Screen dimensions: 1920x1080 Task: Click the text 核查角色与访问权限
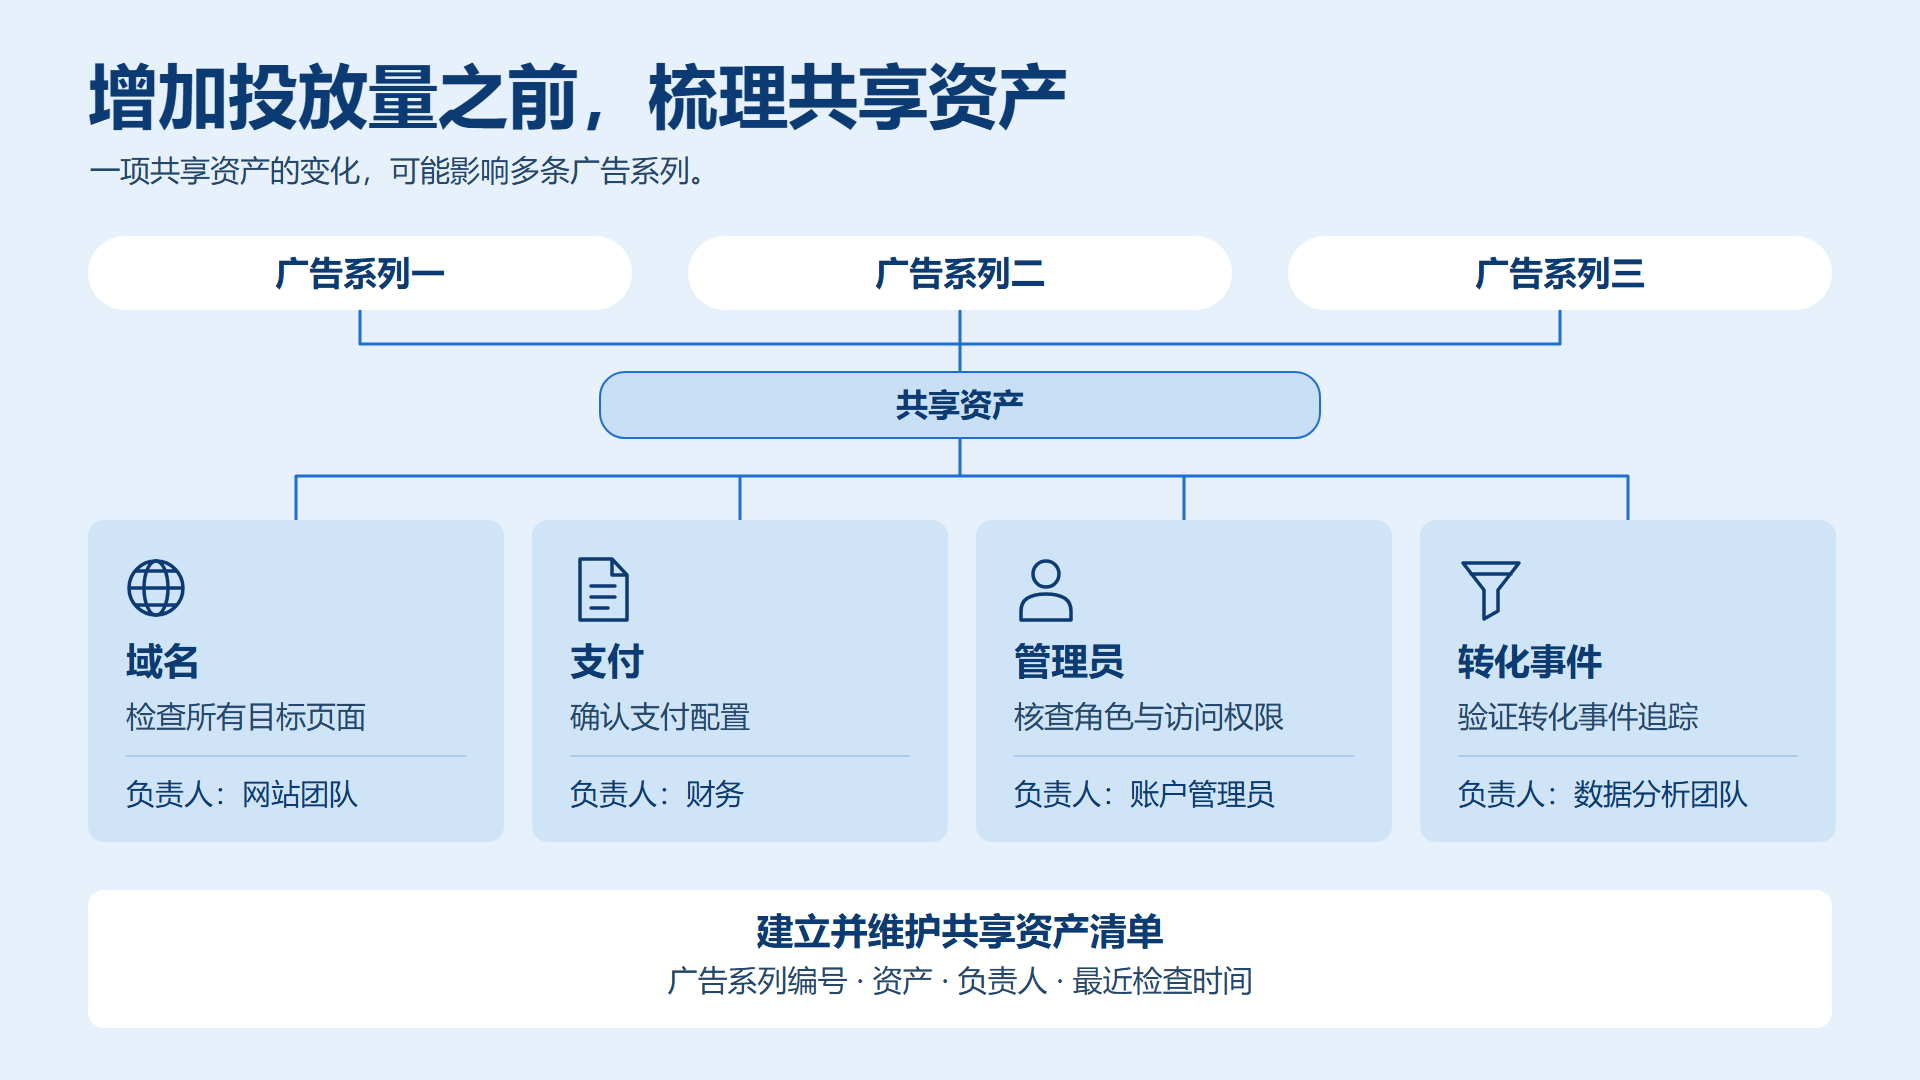point(1149,717)
